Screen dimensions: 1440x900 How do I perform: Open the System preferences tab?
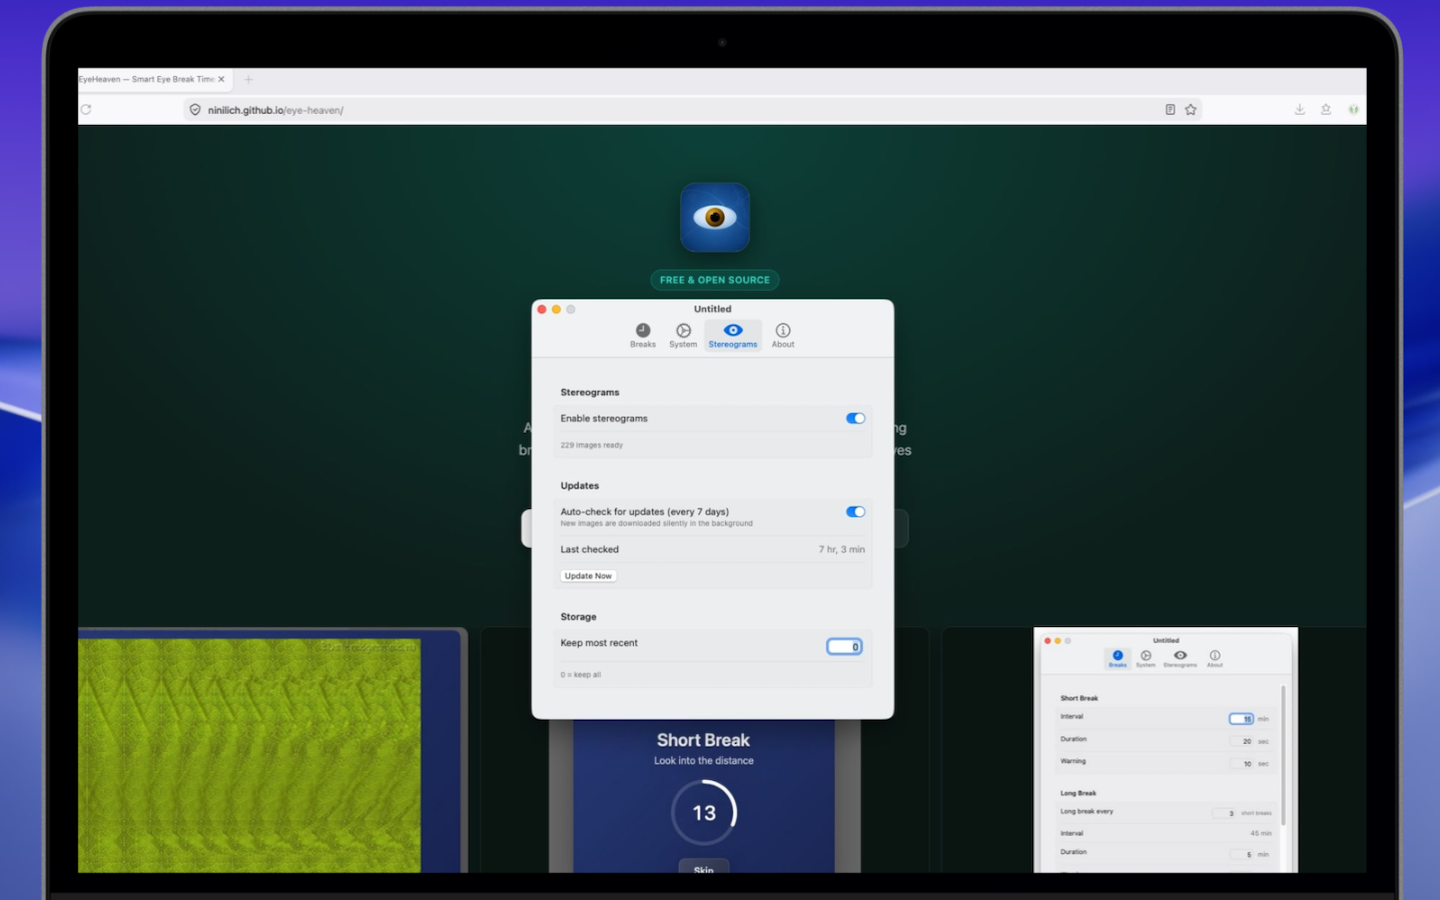[x=683, y=336]
